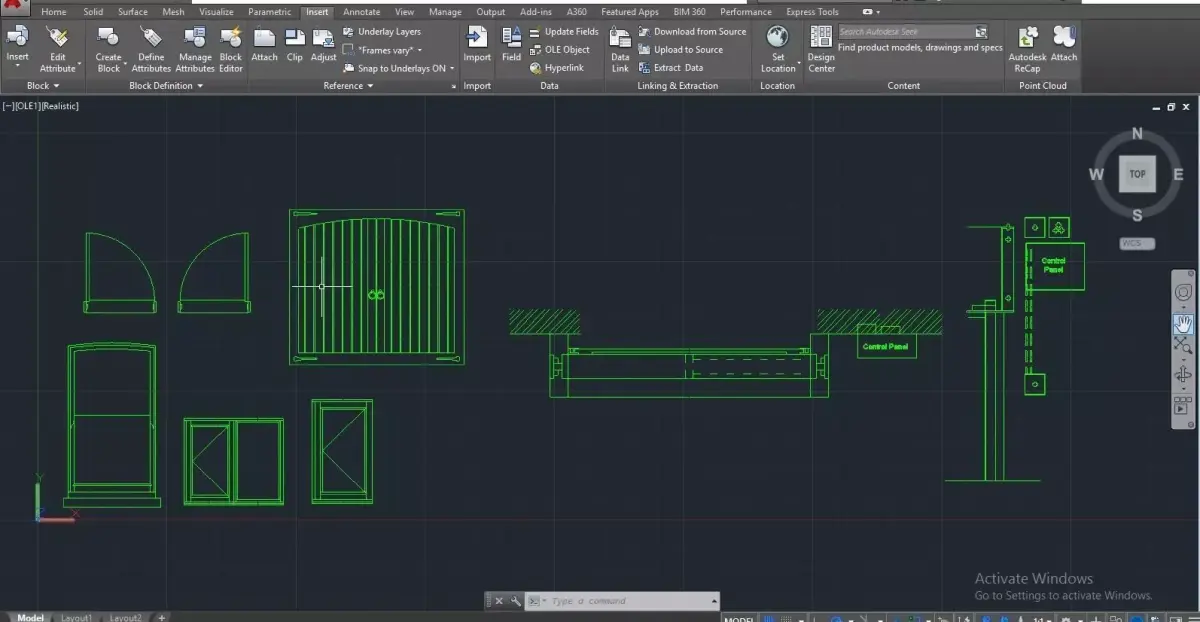The image size is (1200, 622).
Task: Open the Parametric tab
Action: [x=270, y=12]
